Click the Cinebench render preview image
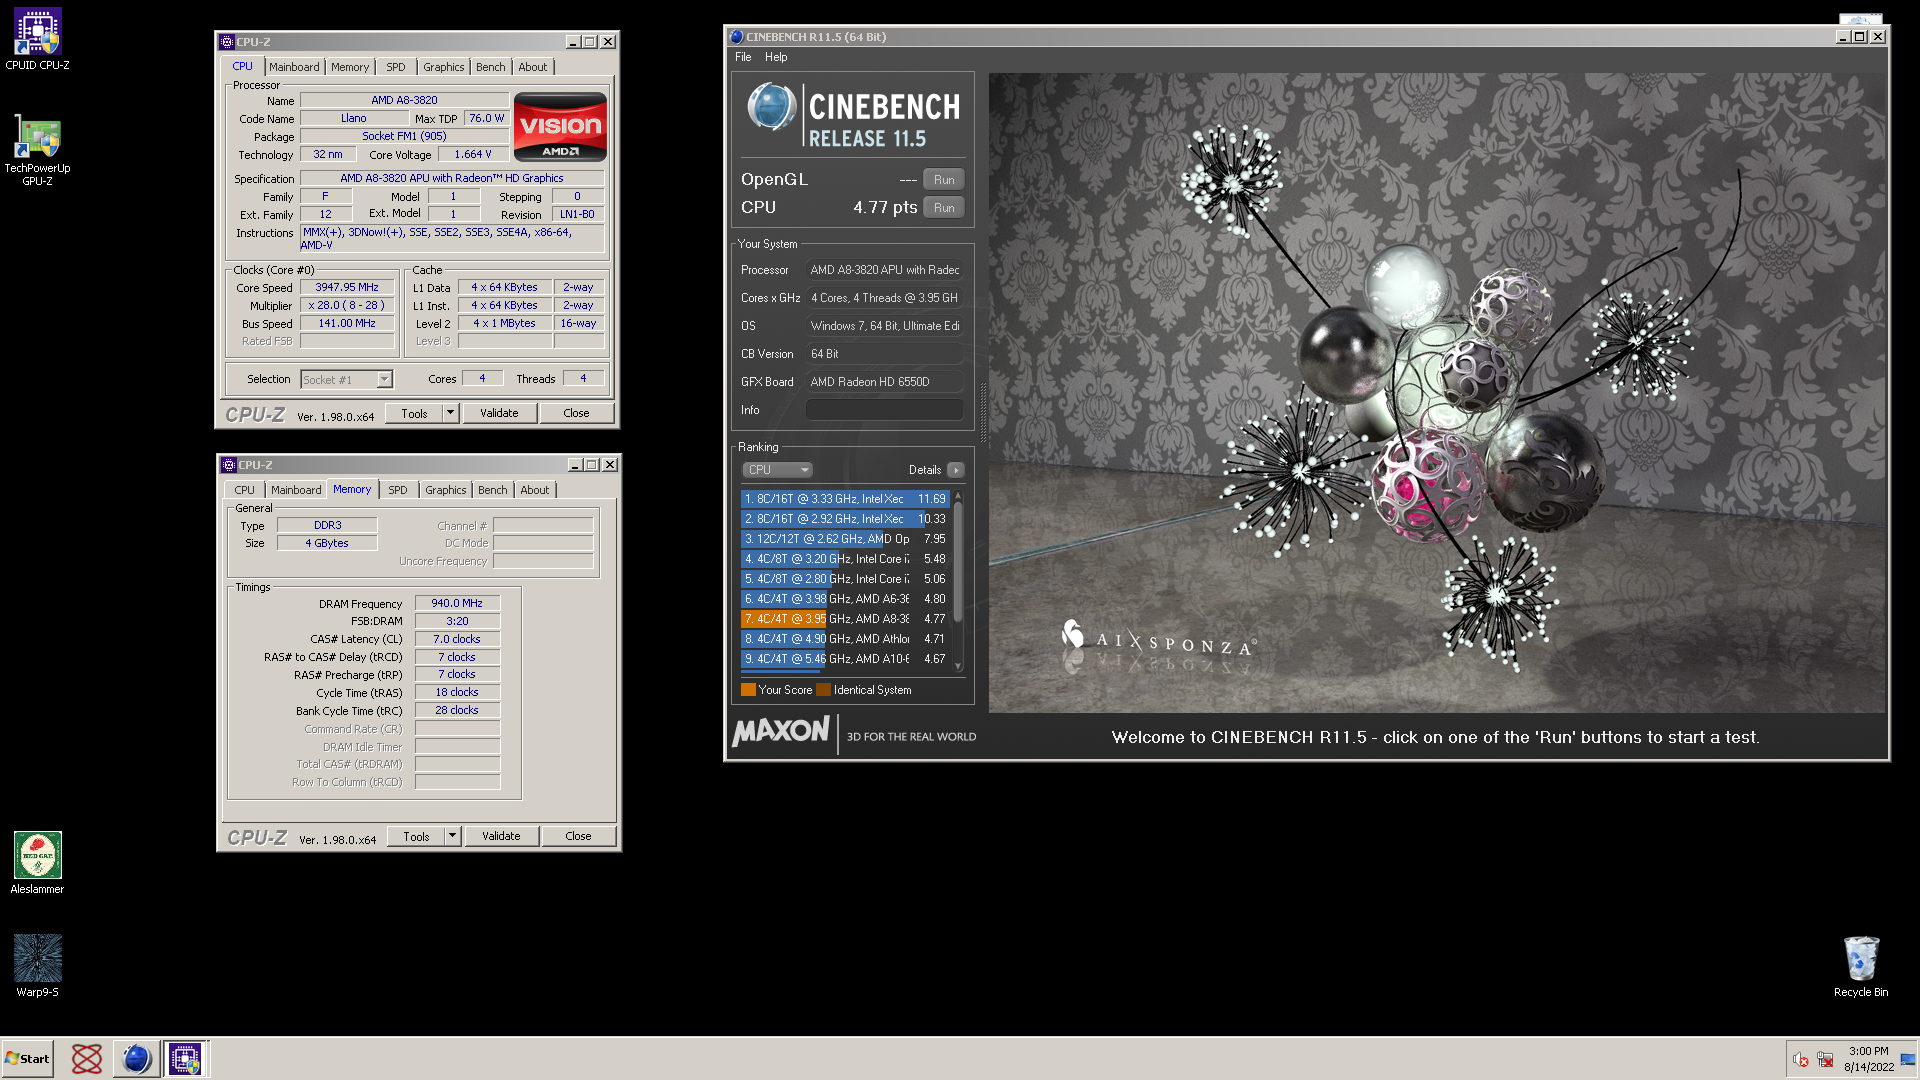1920x1080 pixels. [x=1437, y=393]
